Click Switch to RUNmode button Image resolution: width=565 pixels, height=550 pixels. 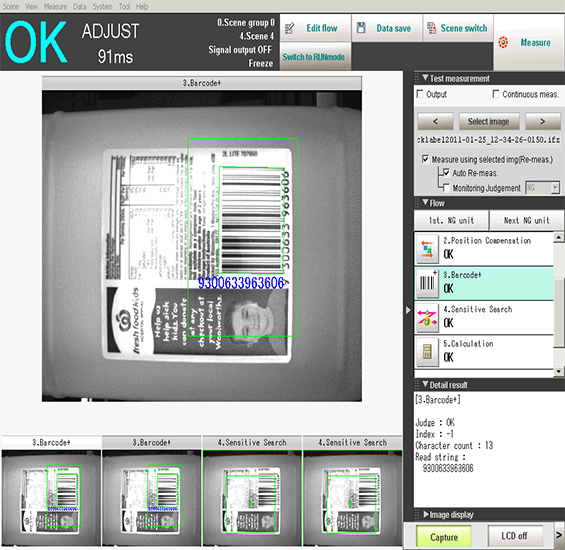315,57
